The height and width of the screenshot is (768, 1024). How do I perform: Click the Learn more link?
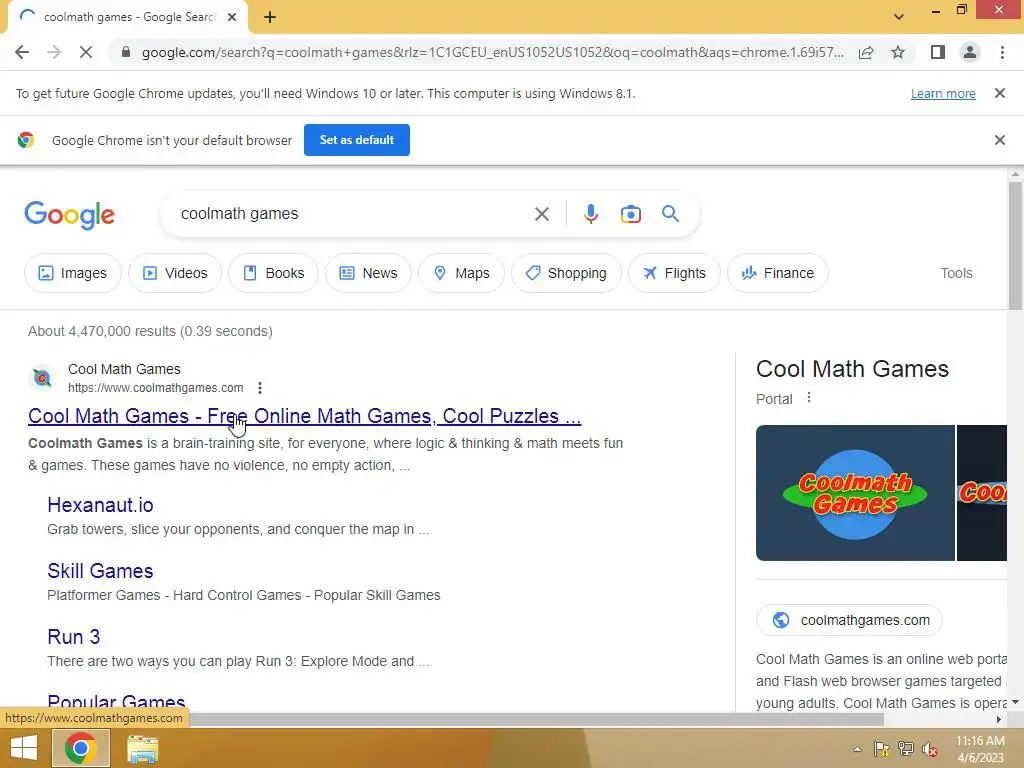(x=943, y=93)
